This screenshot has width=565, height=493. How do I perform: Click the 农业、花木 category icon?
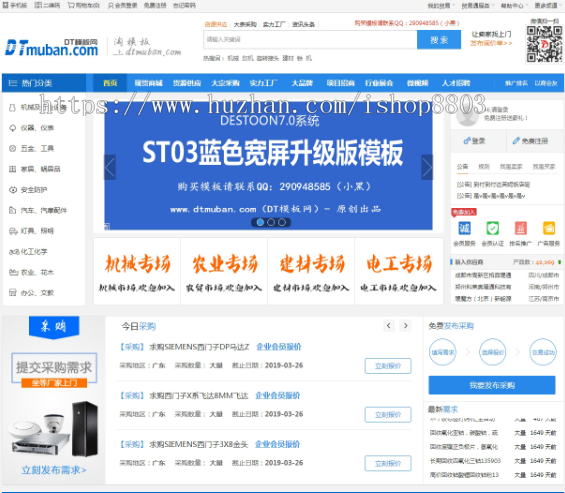click(13, 272)
